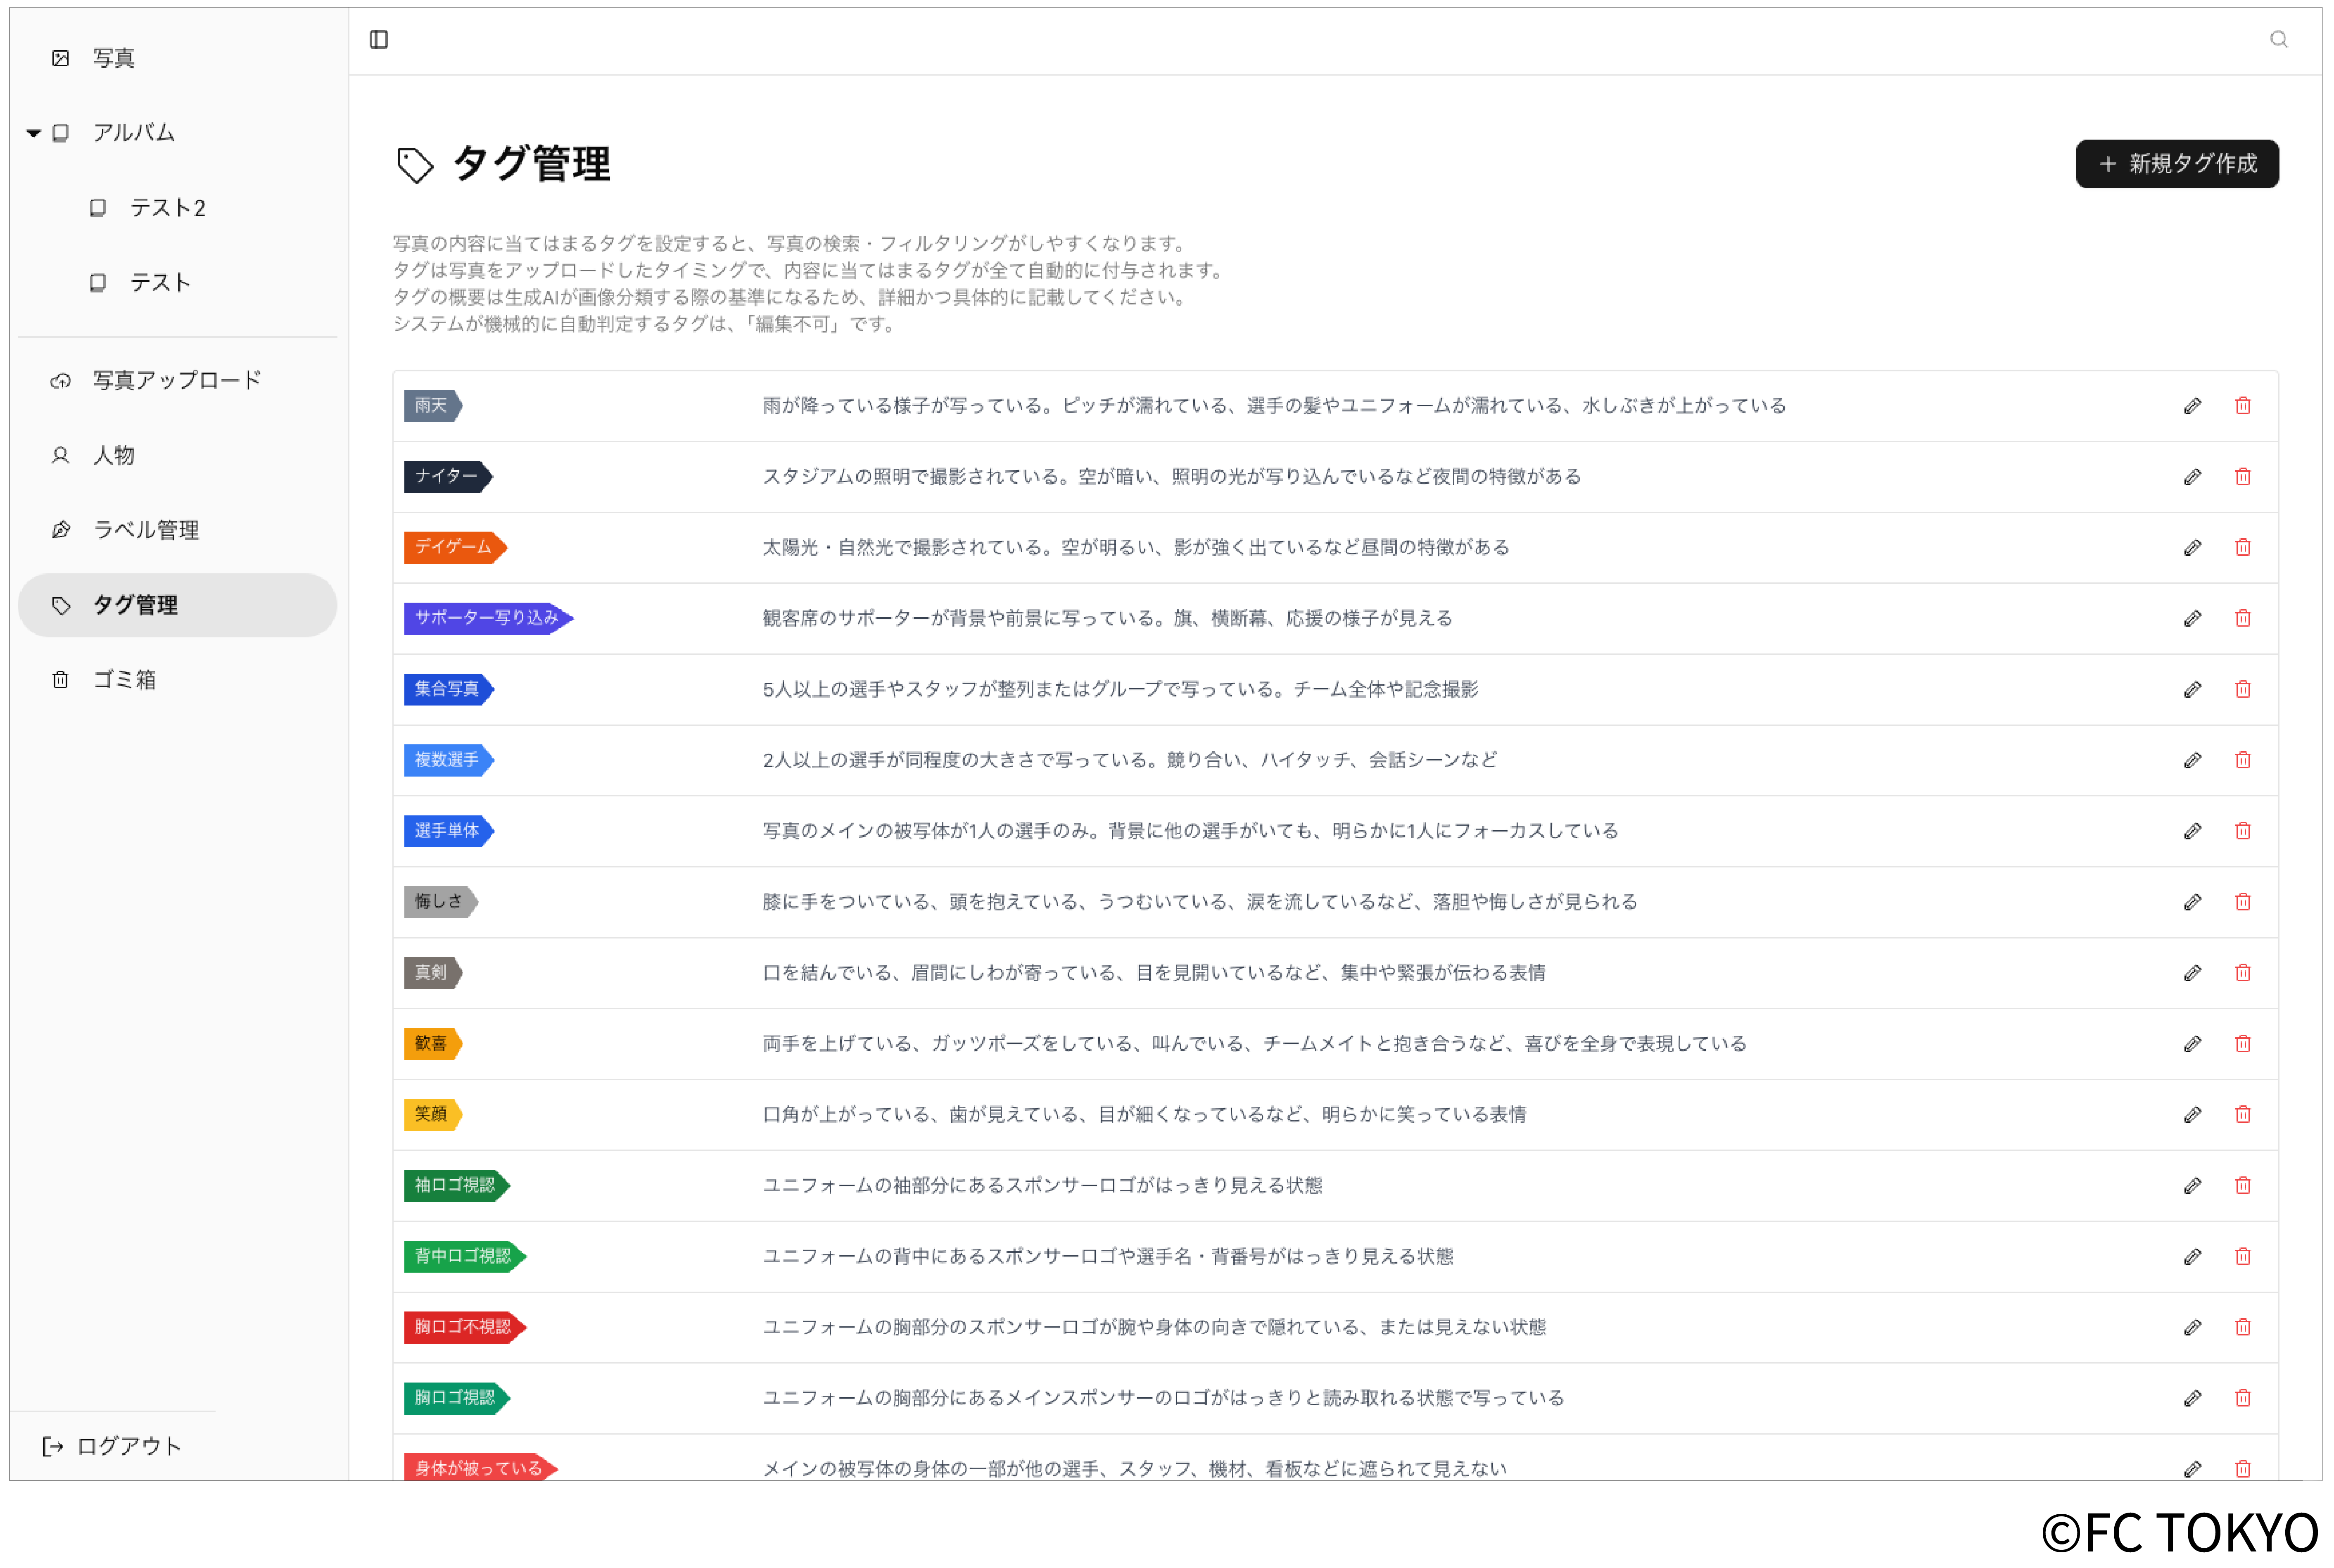2334x1568 pixels.
Task: Click ログアウト link
Action: pyautogui.click(x=112, y=1446)
